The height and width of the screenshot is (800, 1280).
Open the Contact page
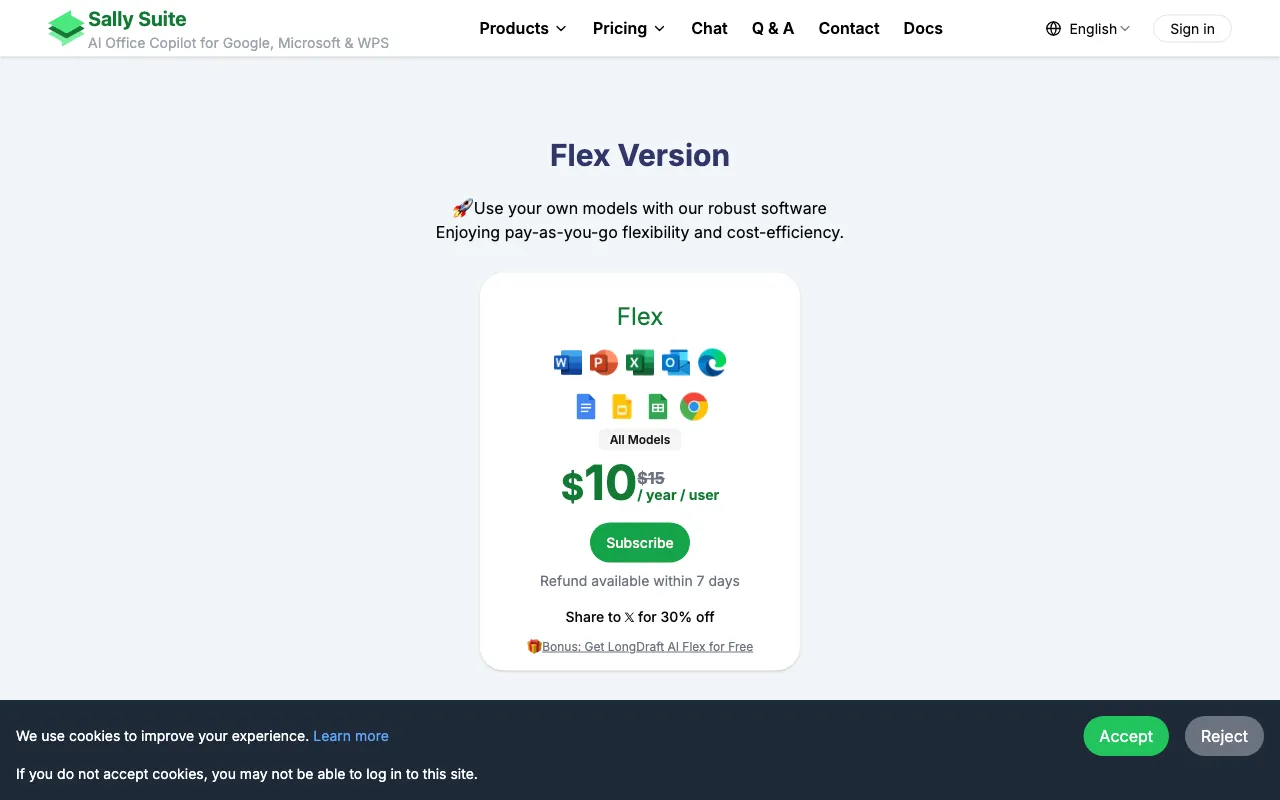[849, 28]
